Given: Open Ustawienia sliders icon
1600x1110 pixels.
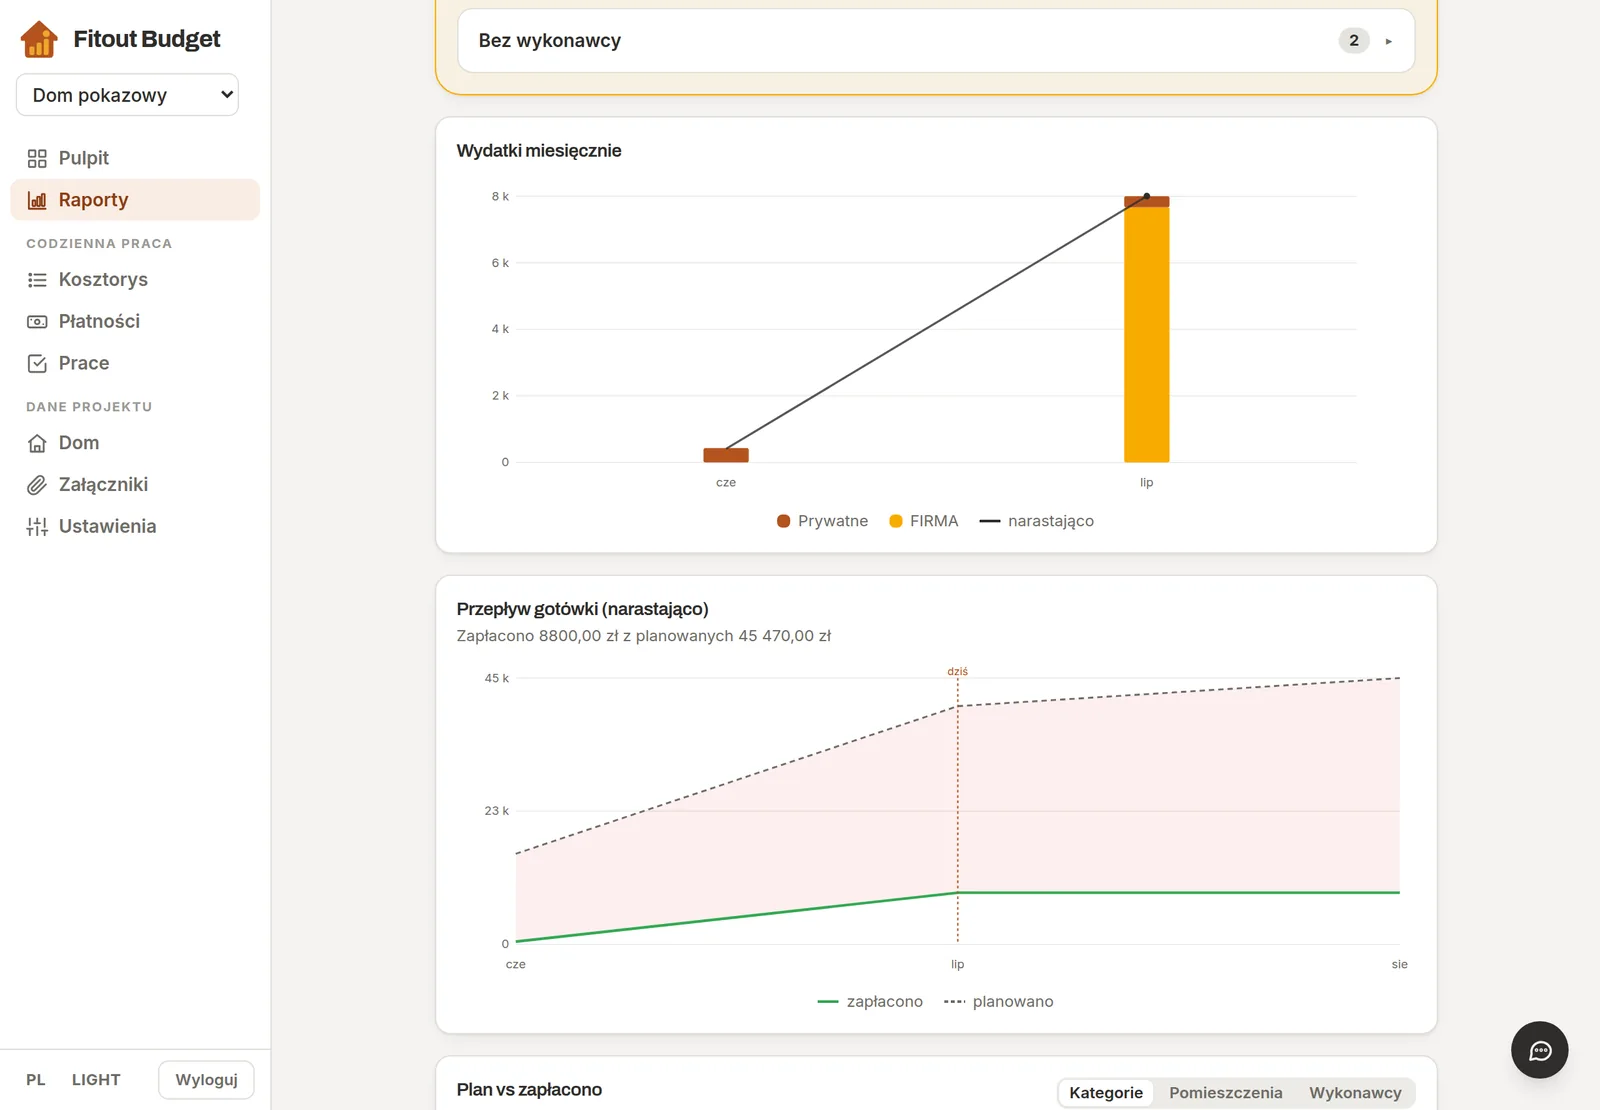Looking at the screenshot, I should 37,527.
